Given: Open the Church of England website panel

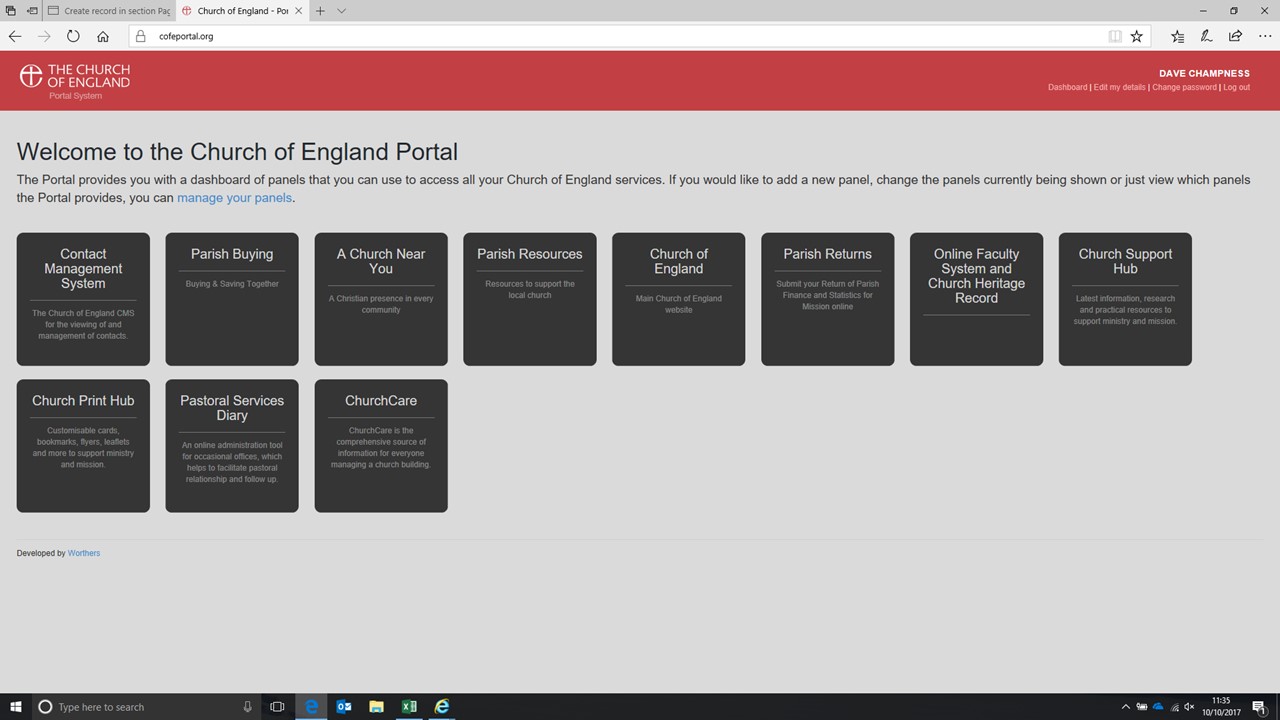Looking at the screenshot, I should [679, 299].
